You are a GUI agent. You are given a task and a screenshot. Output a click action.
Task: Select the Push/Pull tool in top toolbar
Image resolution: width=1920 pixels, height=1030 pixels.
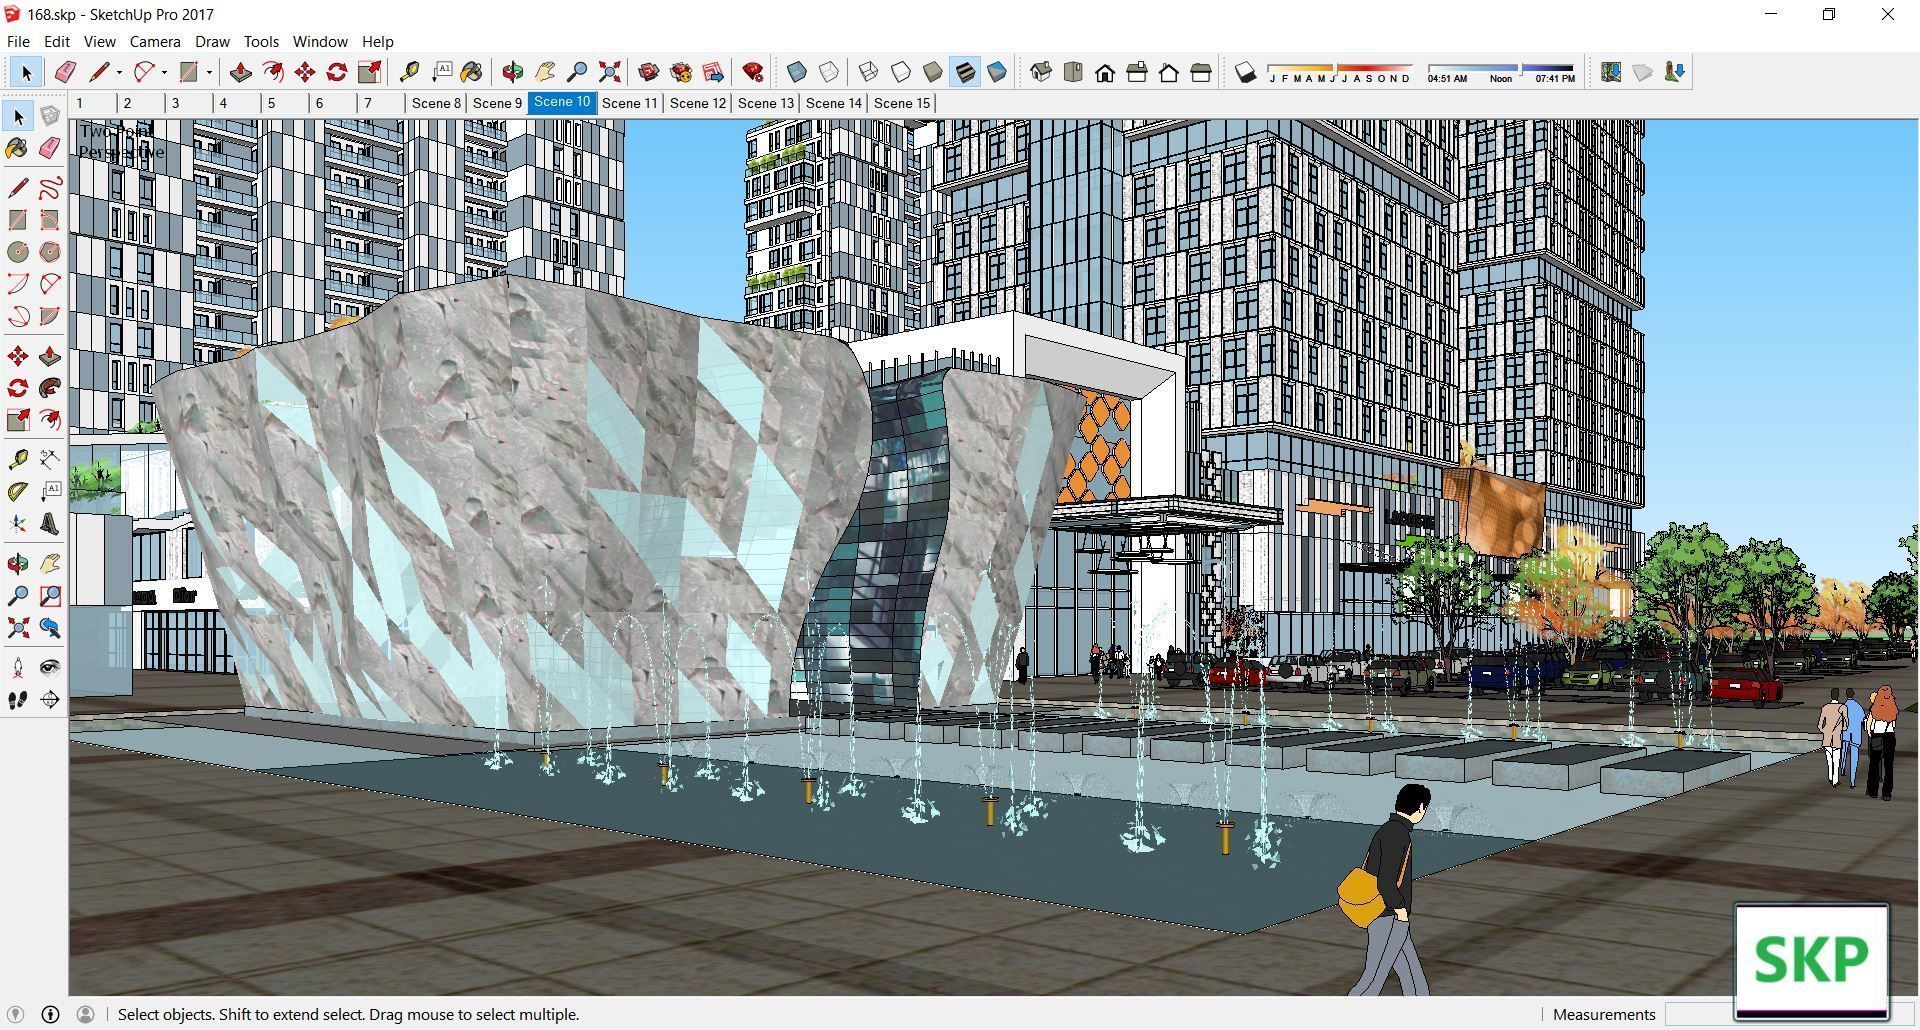click(240, 72)
